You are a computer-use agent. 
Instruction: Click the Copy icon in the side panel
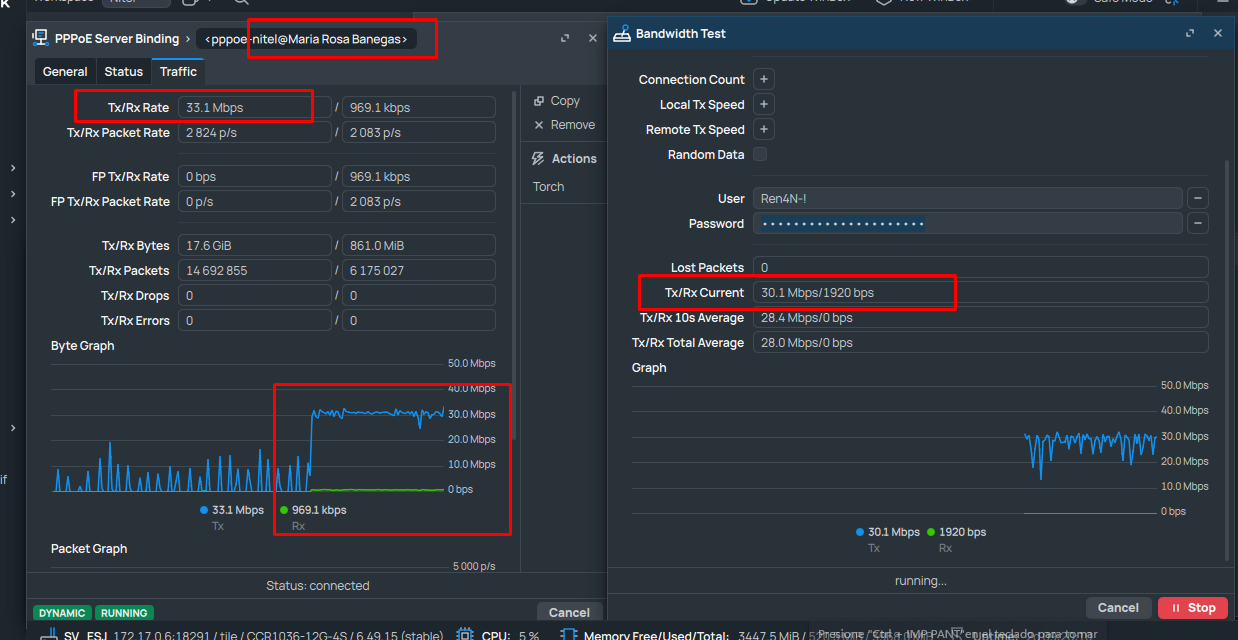tap(539, 101)
